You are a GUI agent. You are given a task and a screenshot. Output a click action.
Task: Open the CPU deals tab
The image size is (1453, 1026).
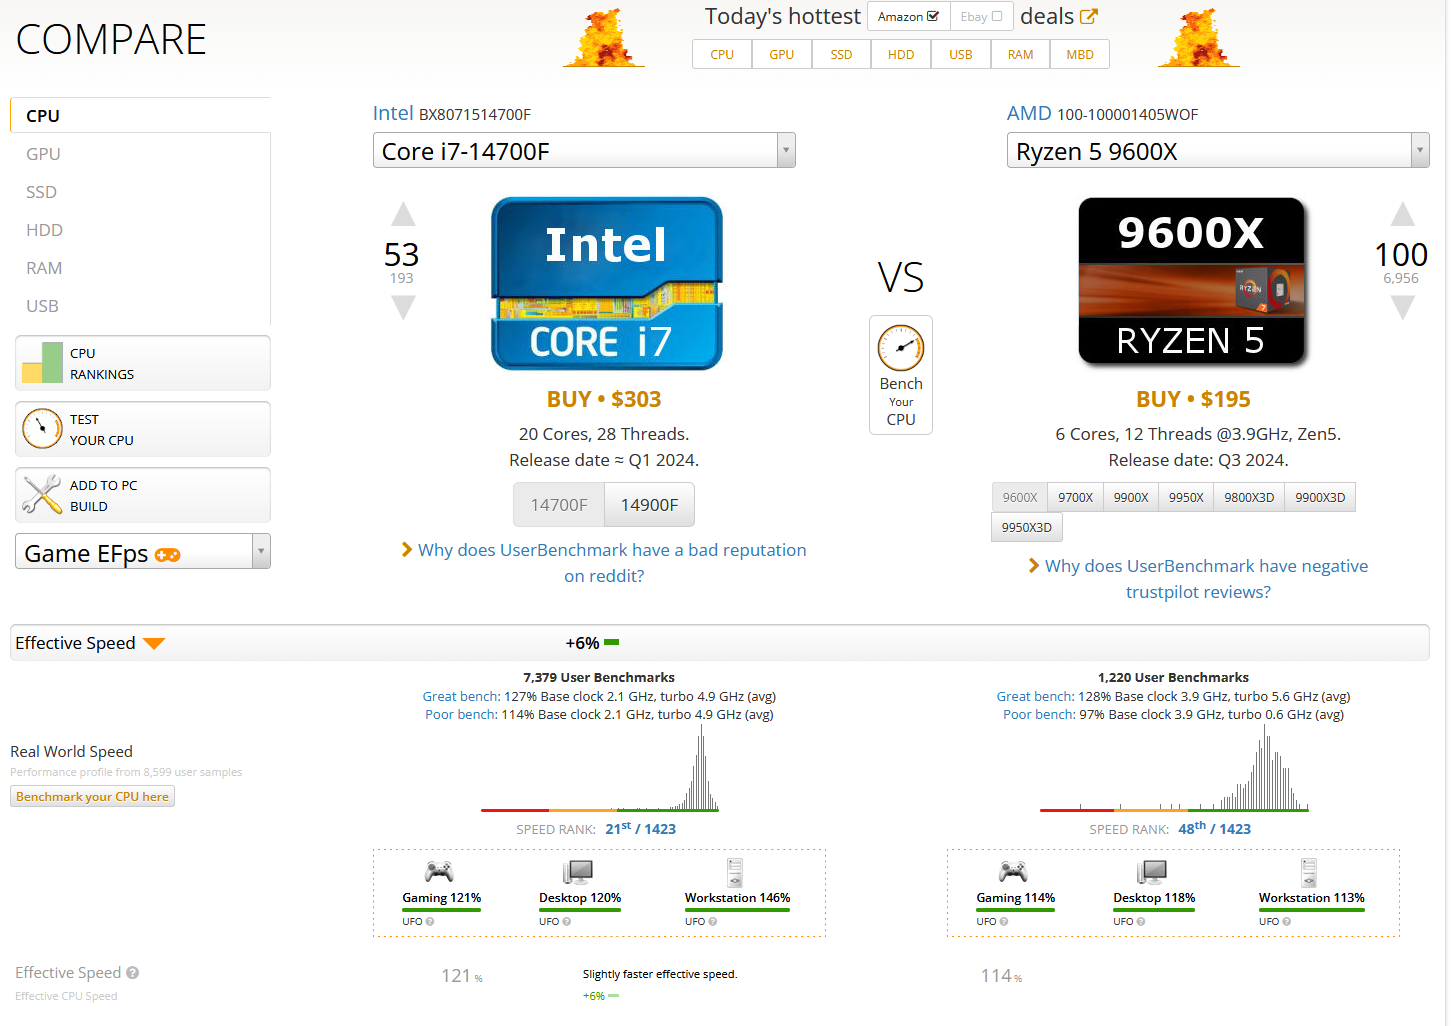click(722, 54)
